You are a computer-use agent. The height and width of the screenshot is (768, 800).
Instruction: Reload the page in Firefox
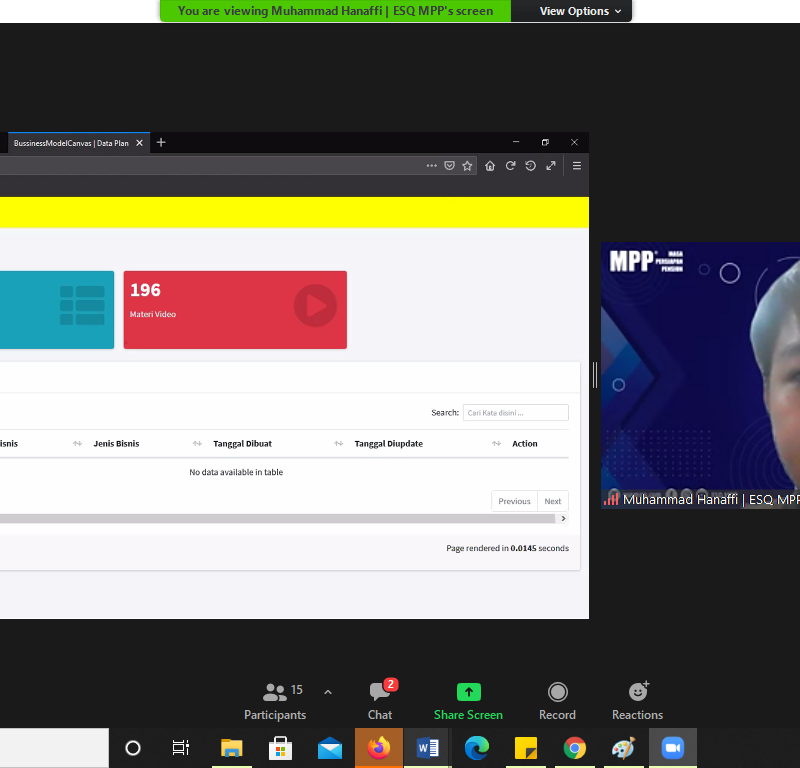[510, 166]
